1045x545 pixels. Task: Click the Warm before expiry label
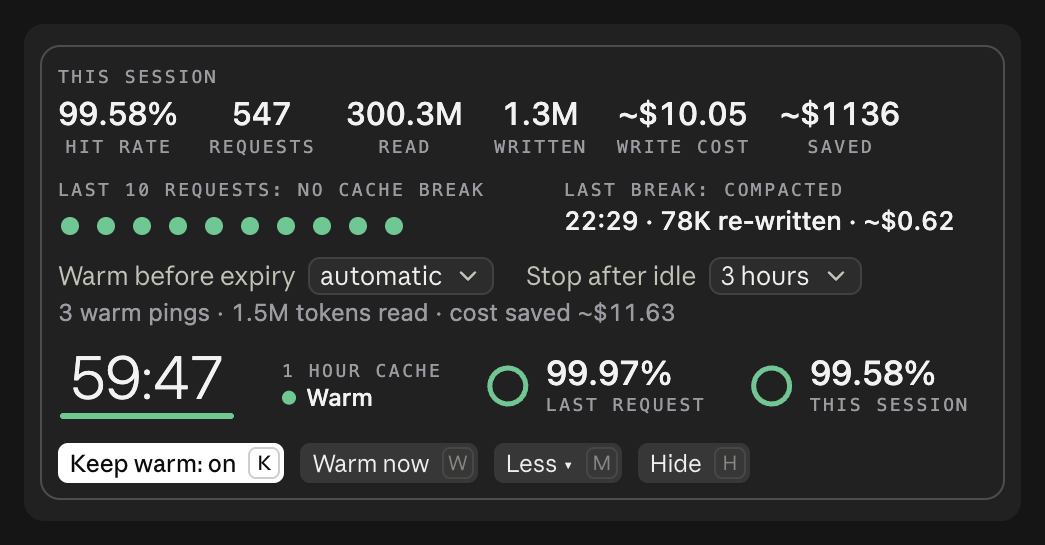[x=177, y=276]
